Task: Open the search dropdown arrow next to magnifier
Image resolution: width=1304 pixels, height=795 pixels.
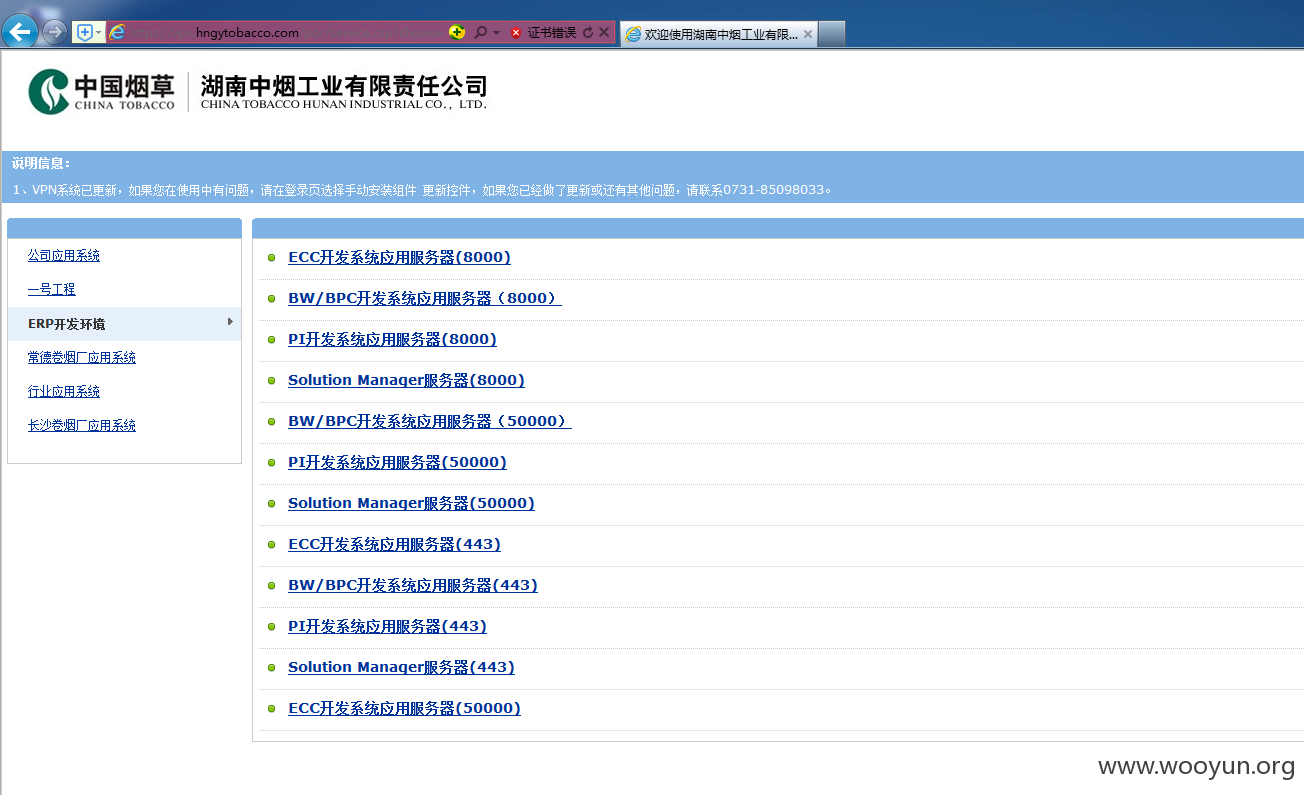Action: (496, 32)
